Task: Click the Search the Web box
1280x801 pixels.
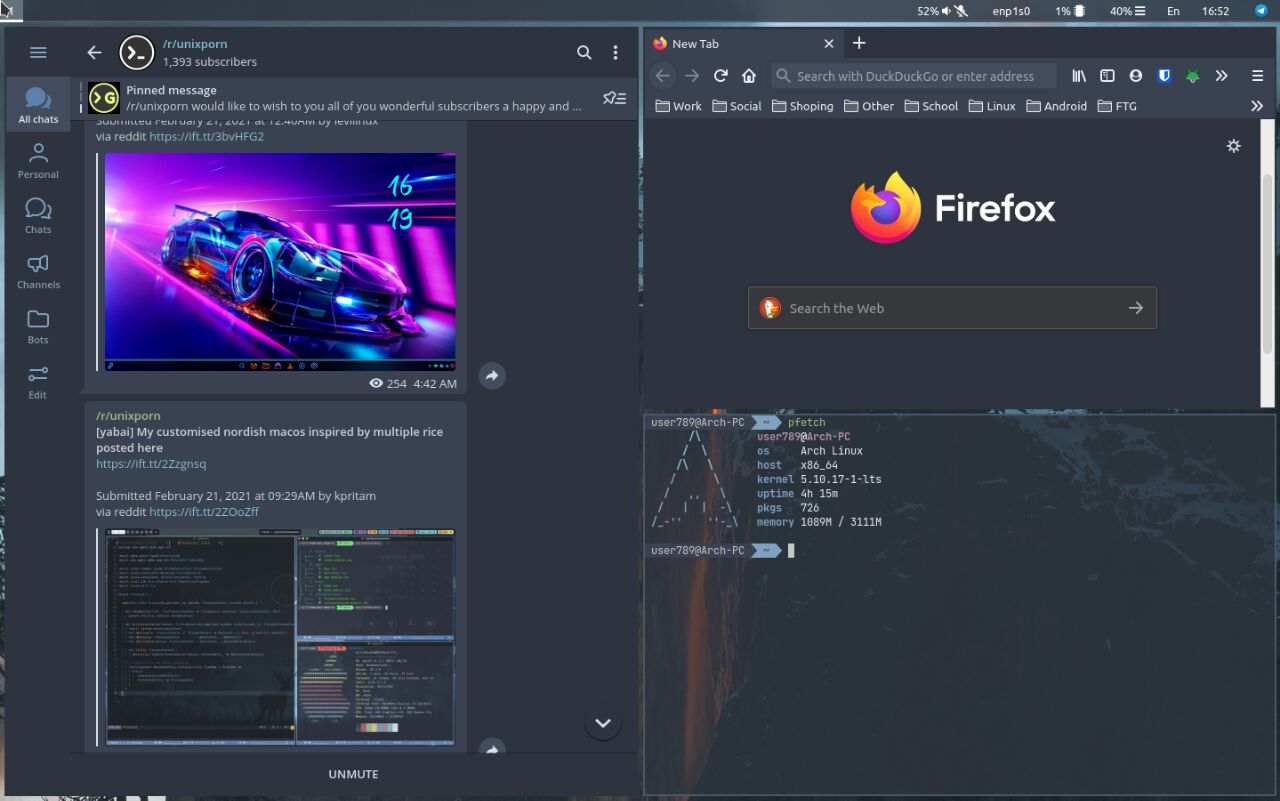Action: 952,308
